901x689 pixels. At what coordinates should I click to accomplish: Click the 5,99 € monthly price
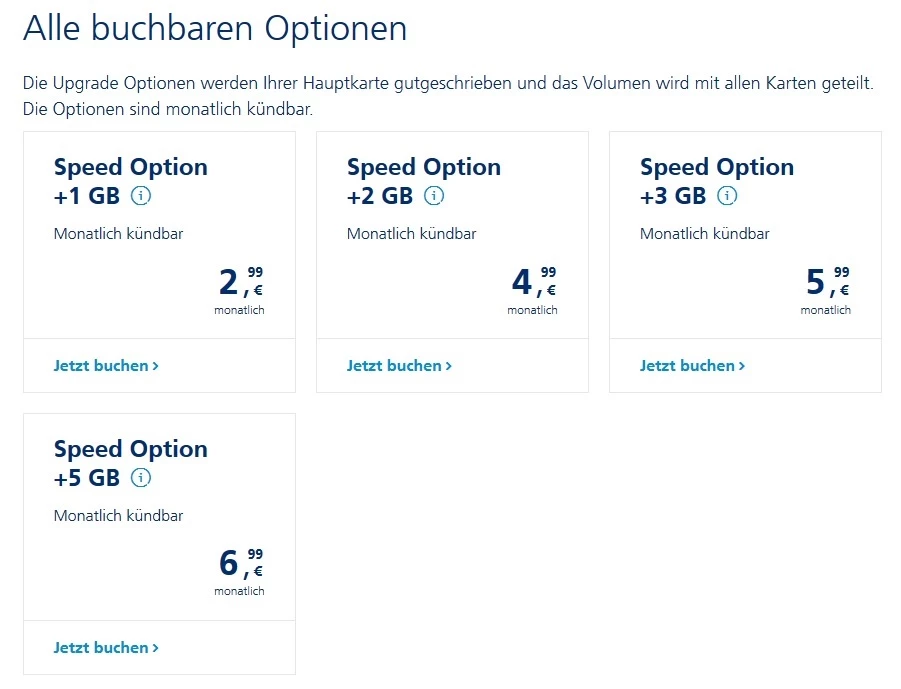click(827, 284)
